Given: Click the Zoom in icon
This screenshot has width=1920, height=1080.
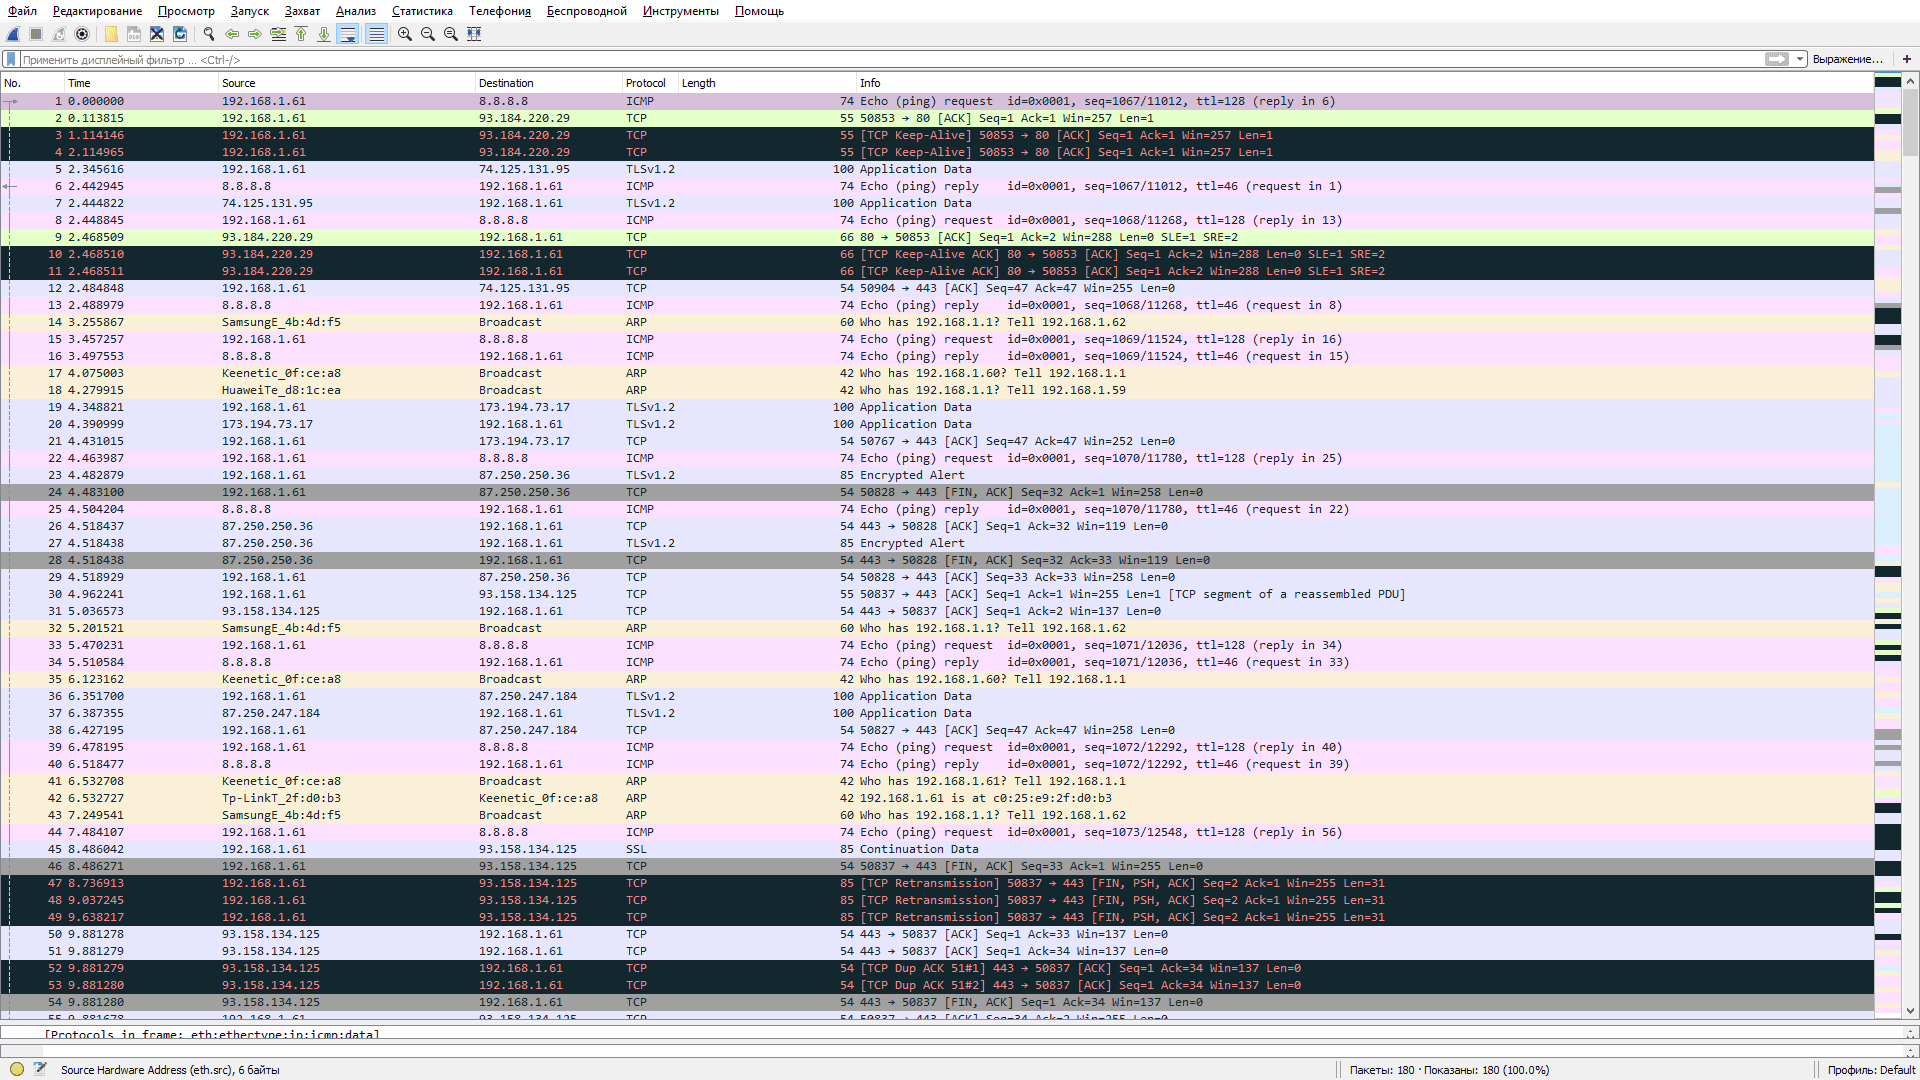Looking at the screenshot, I should tap(404, 34).
